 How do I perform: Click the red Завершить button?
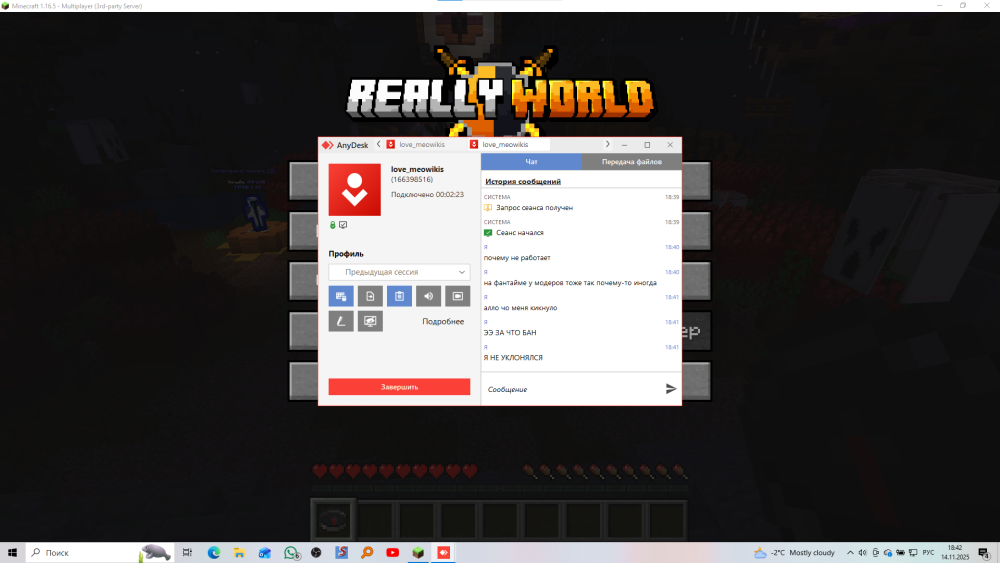tap(399, 387)
